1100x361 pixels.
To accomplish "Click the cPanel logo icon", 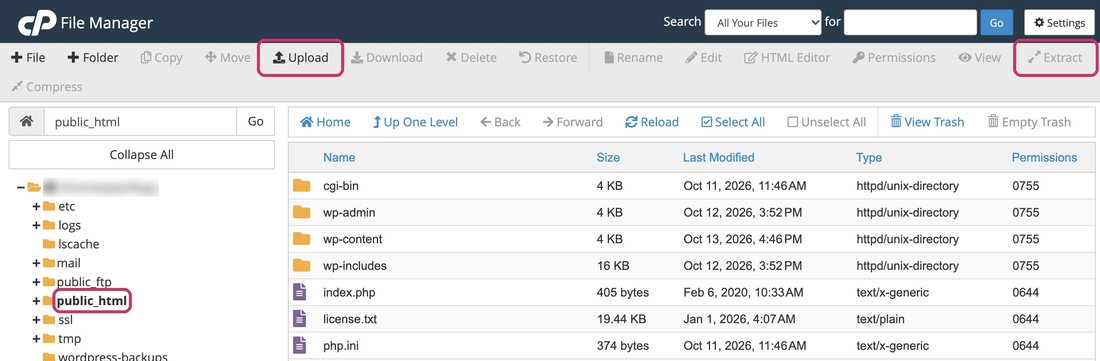I will tap(36, 23).
